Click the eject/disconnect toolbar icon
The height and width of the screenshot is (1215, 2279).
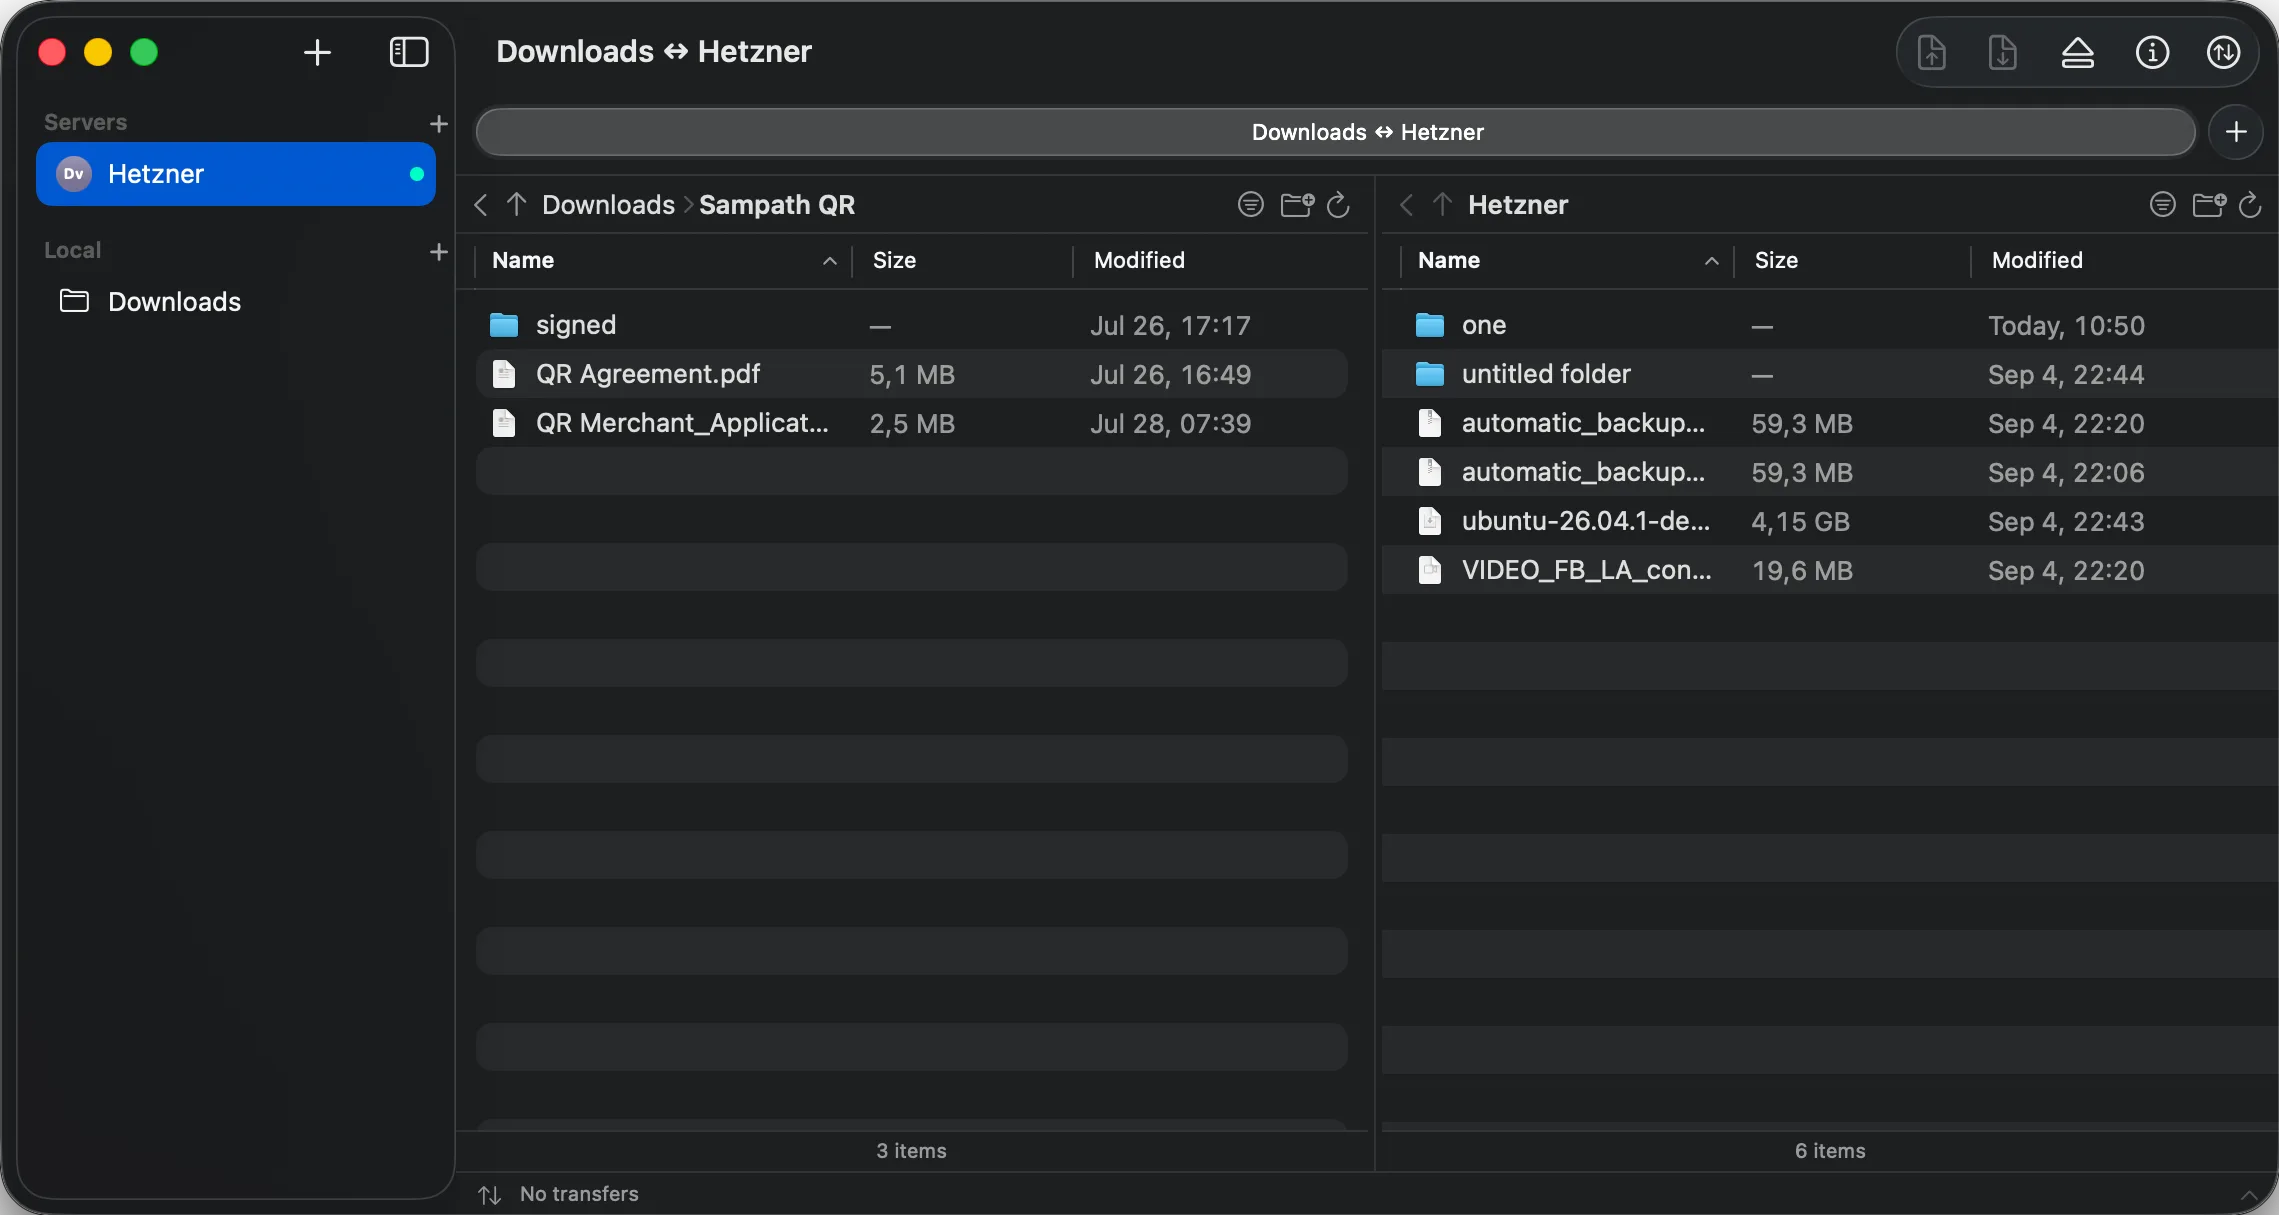[x=2077, y=52]
